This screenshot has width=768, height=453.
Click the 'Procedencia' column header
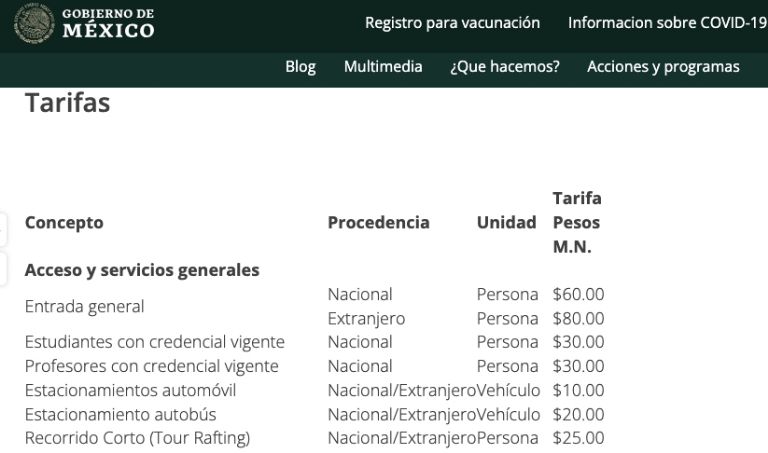pos(379,222)
